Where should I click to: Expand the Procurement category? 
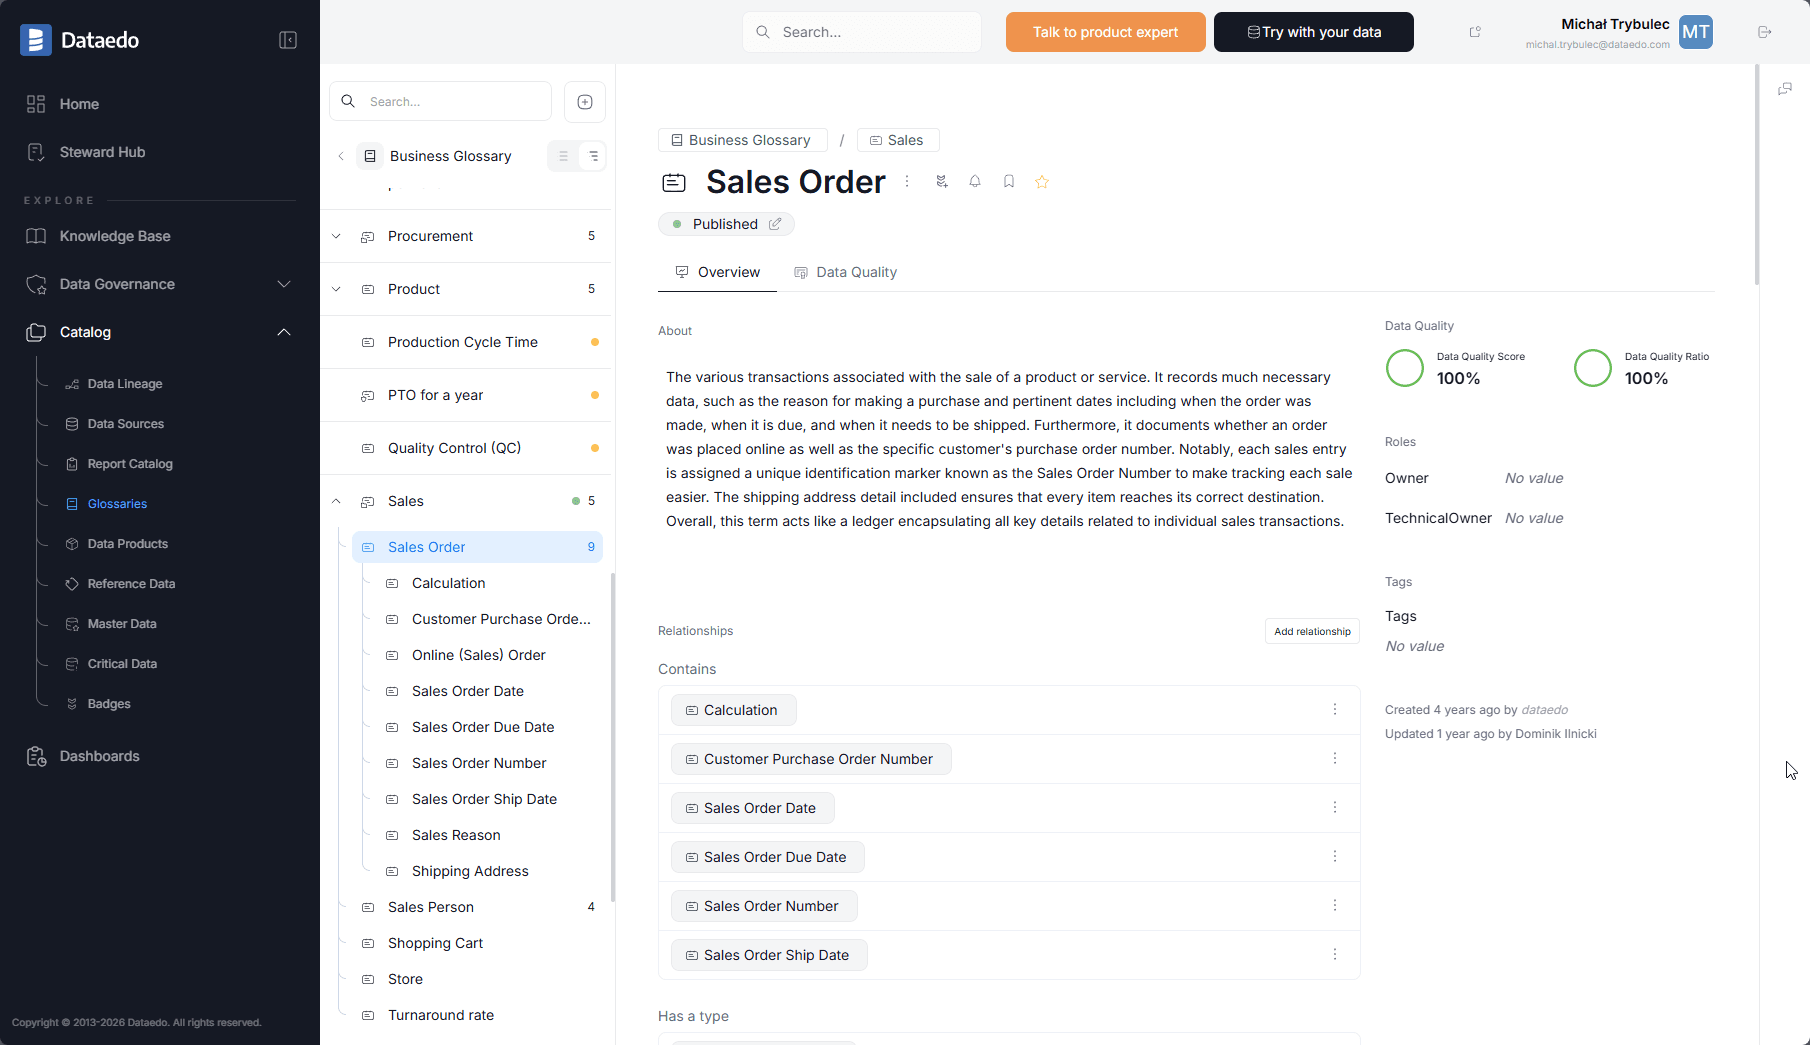(336, 236)
